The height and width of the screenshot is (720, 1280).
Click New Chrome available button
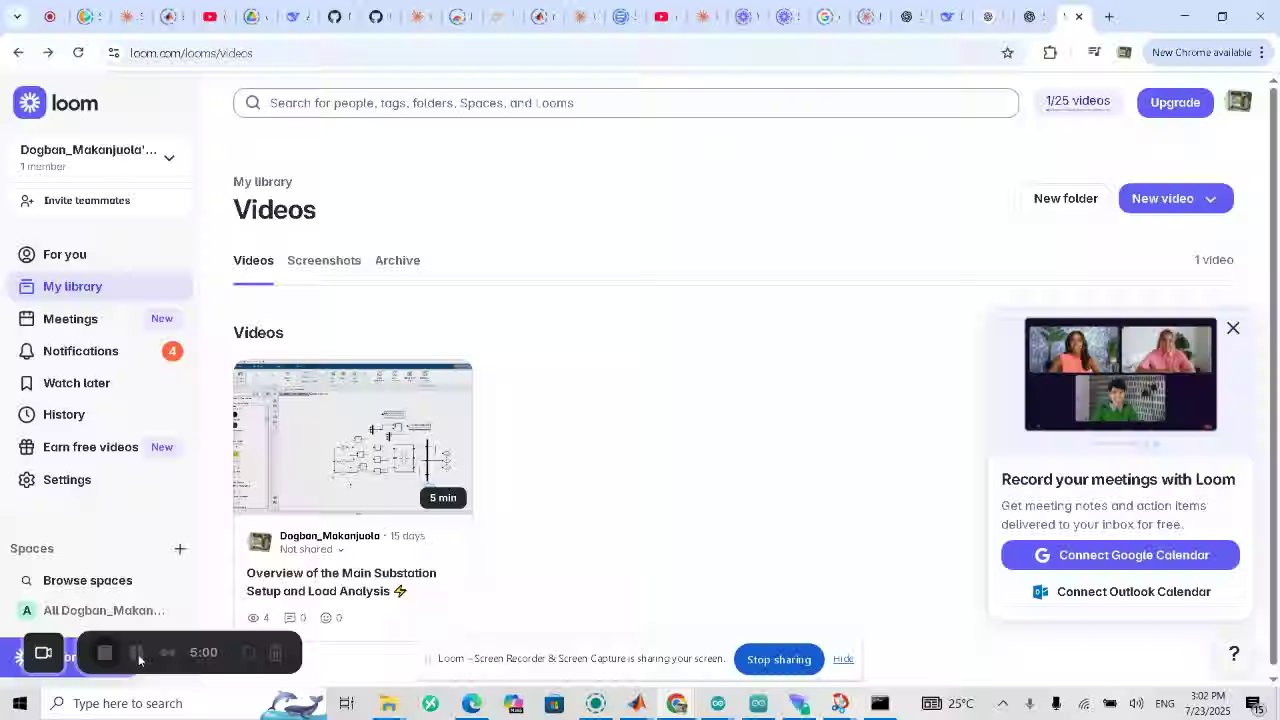coord(1209,53)
